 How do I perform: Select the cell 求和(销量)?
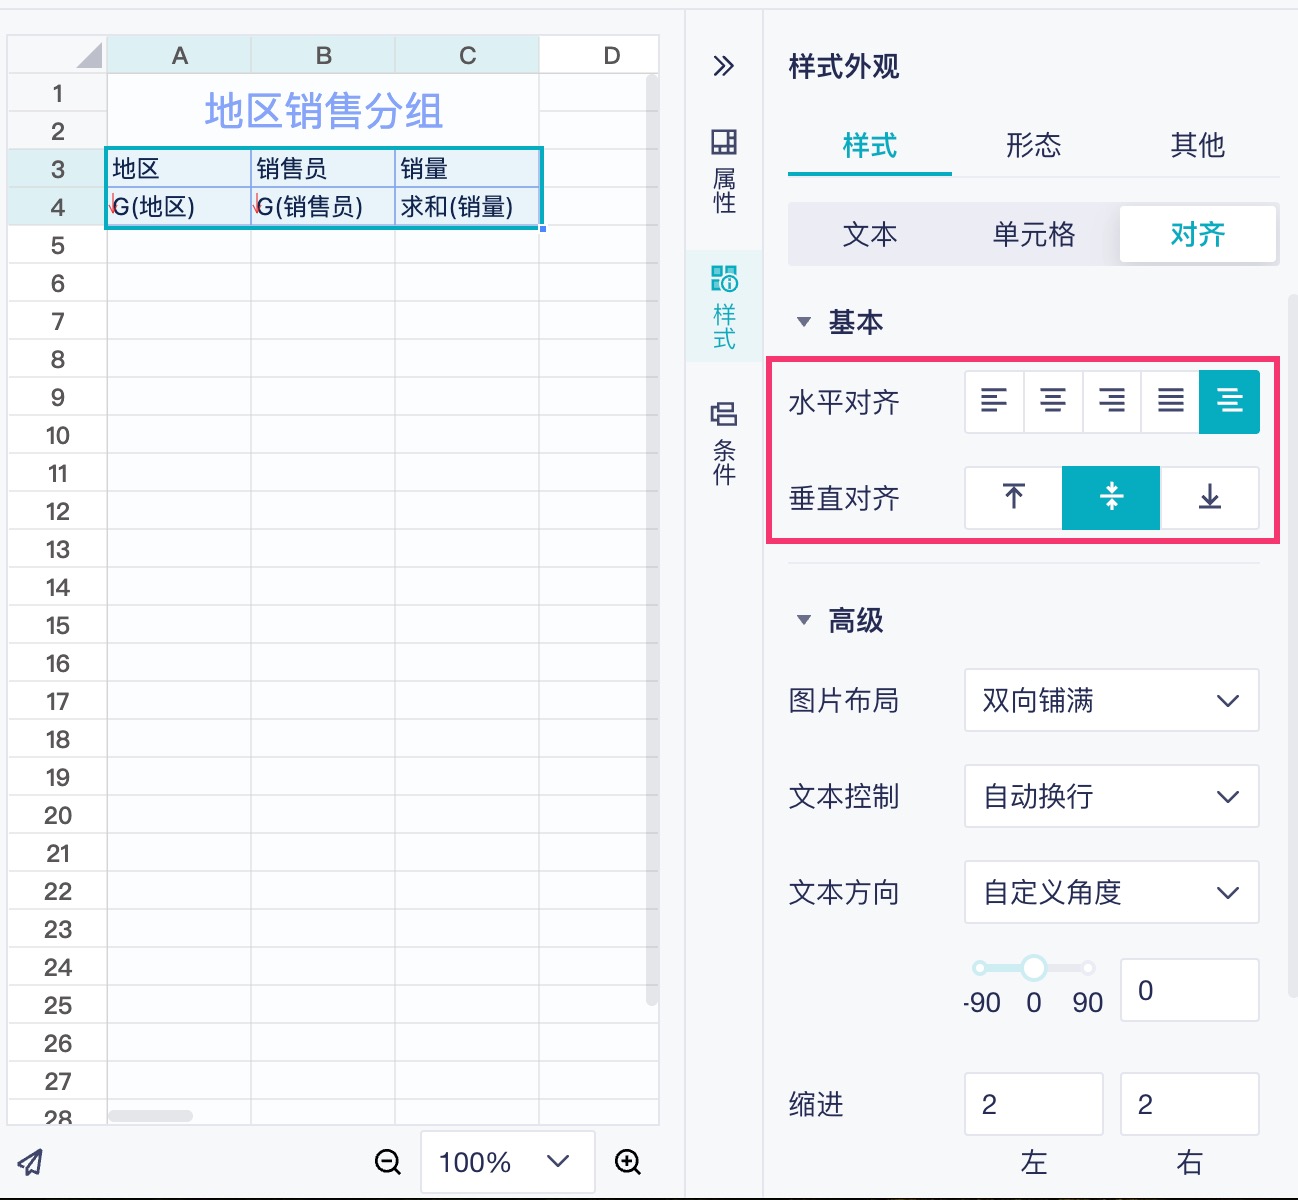(x=467, y=207)
